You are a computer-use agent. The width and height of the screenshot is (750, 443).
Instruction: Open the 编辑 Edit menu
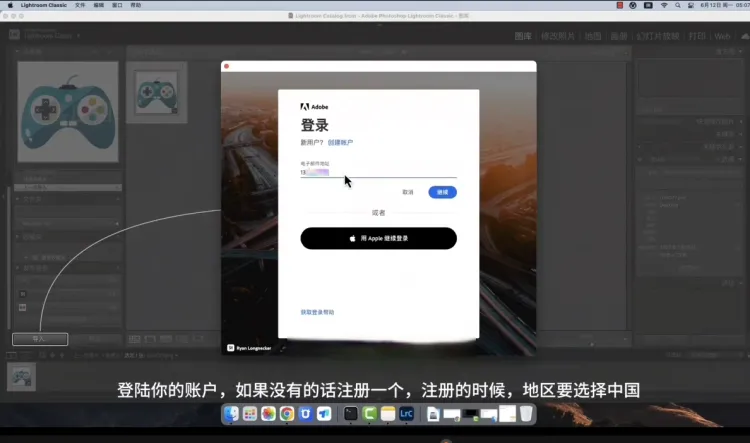click(x=99, y=5)
